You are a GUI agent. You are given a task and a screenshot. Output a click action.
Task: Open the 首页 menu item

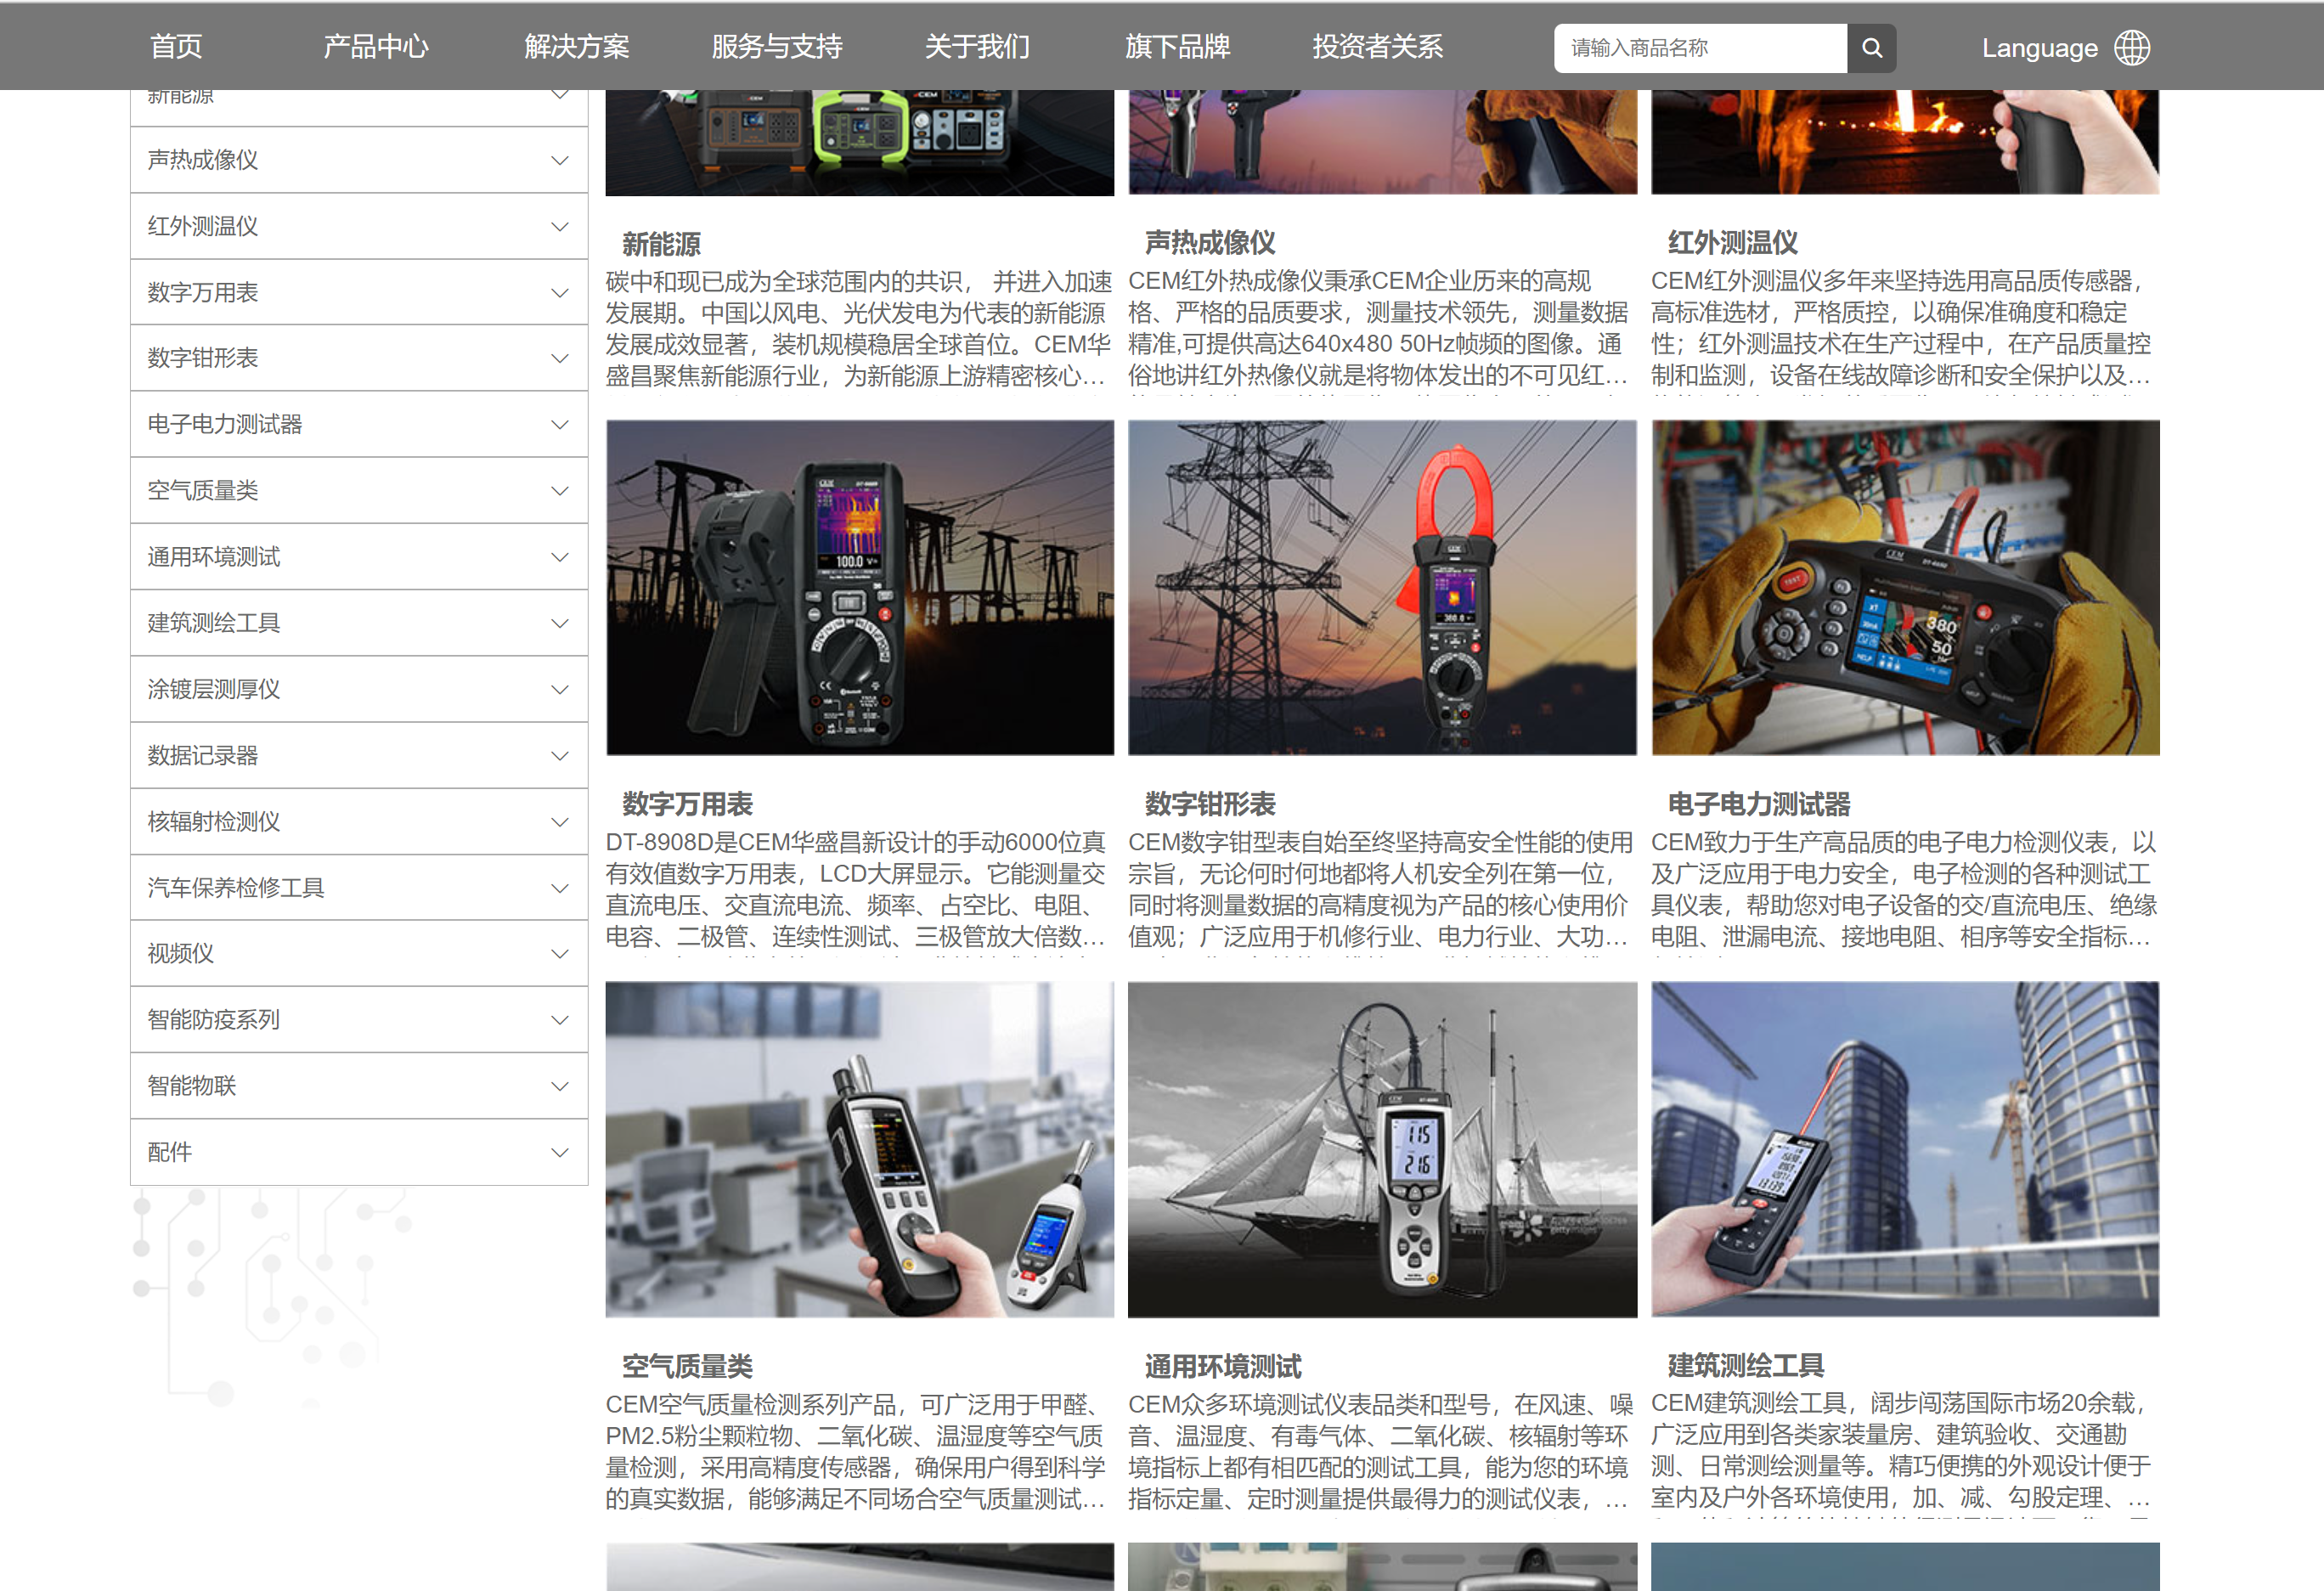click(x=176, y=47)
